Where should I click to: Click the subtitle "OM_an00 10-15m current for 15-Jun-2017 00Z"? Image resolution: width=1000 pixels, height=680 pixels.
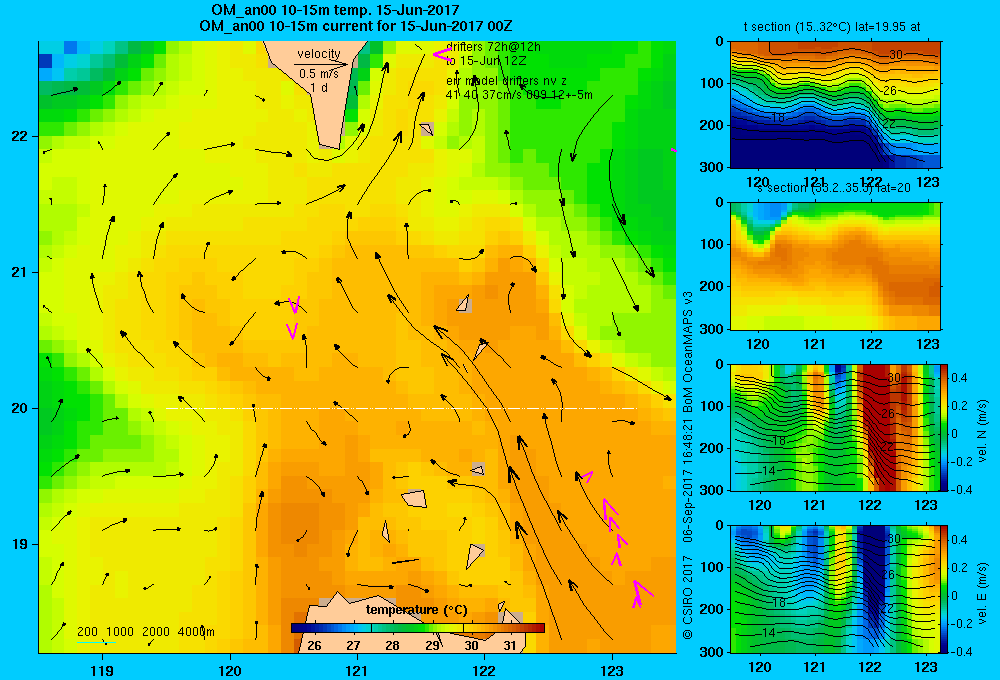coord(355,26)
